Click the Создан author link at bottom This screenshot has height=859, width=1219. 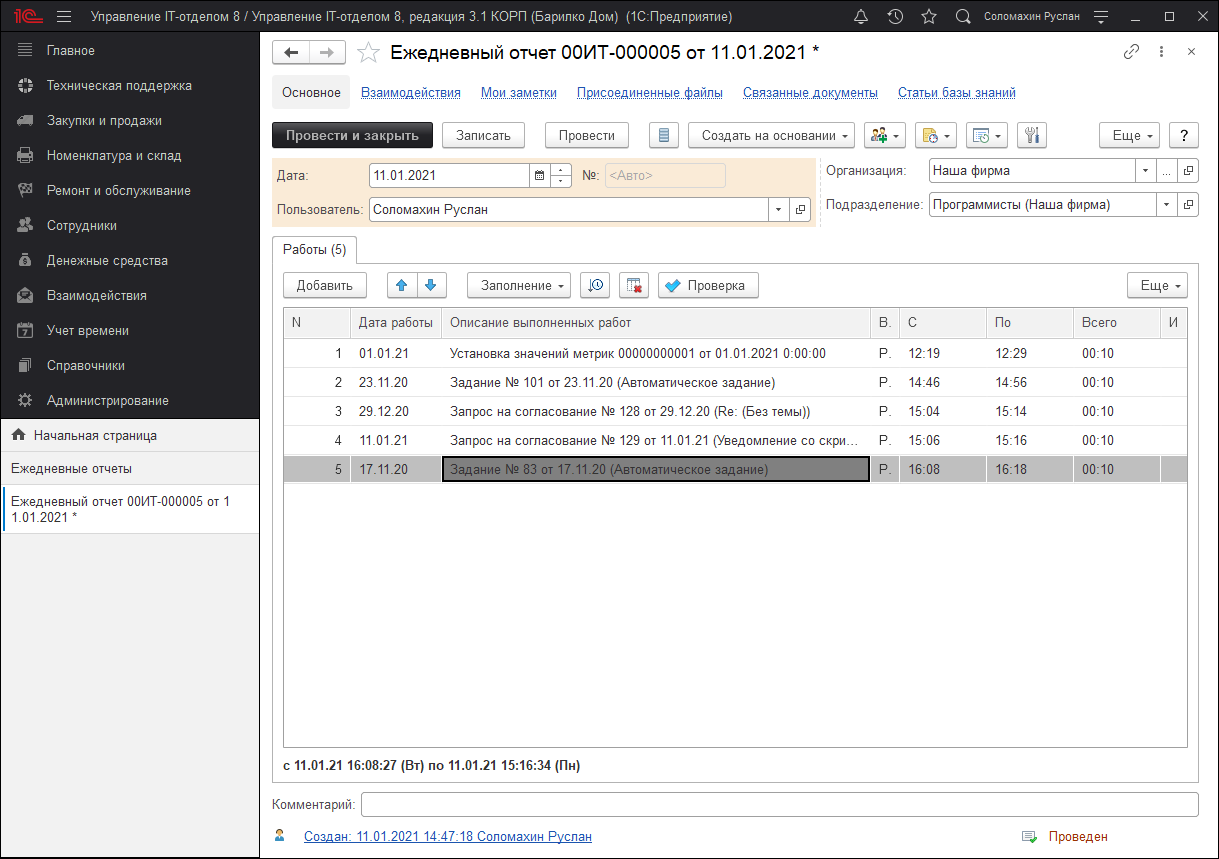click(447, 836)
